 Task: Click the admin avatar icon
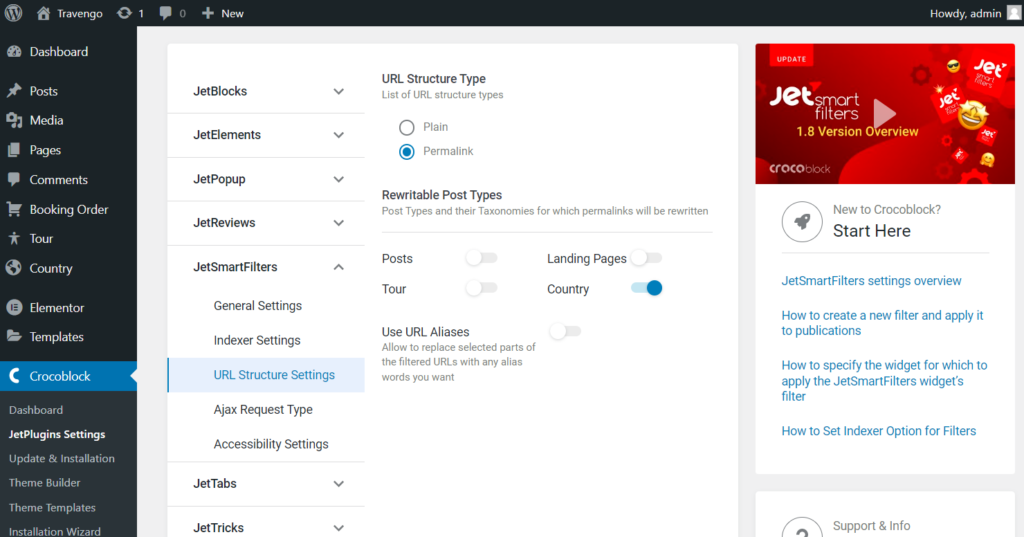(x=1014, y=13)
